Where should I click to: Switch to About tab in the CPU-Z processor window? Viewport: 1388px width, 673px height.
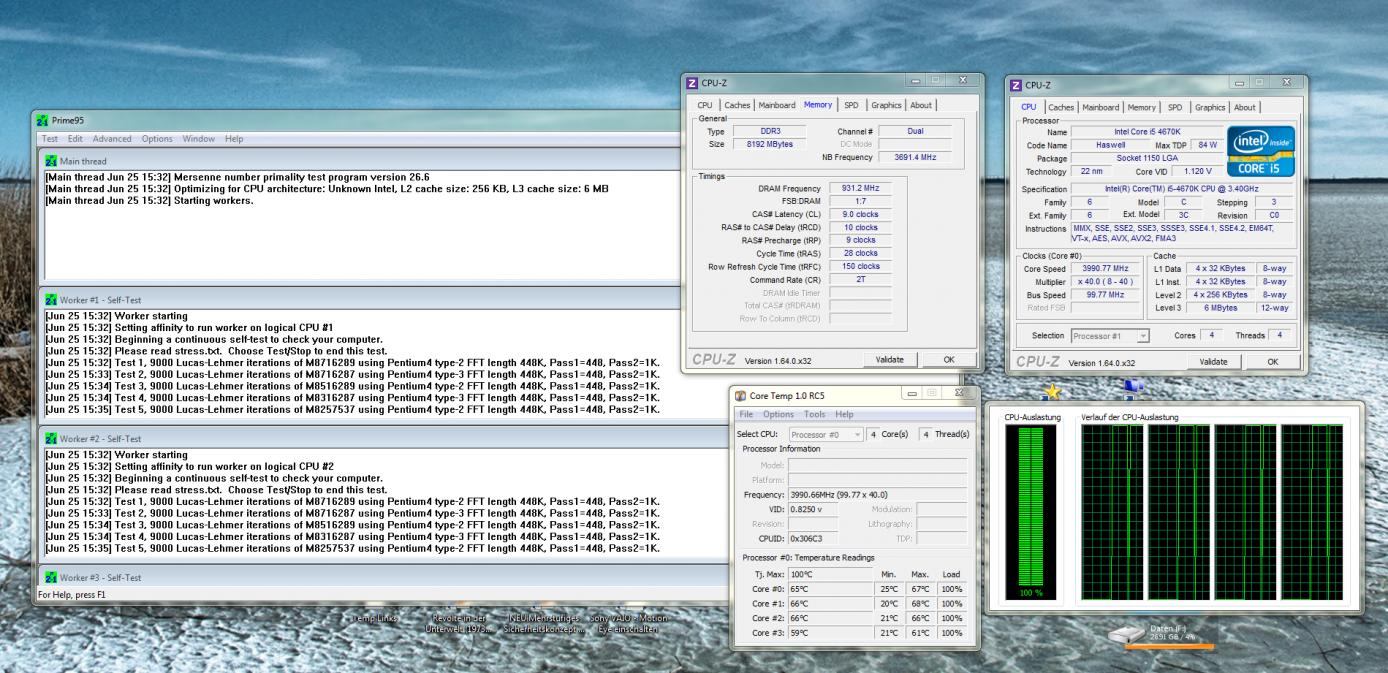click(x=1245, y=107)
